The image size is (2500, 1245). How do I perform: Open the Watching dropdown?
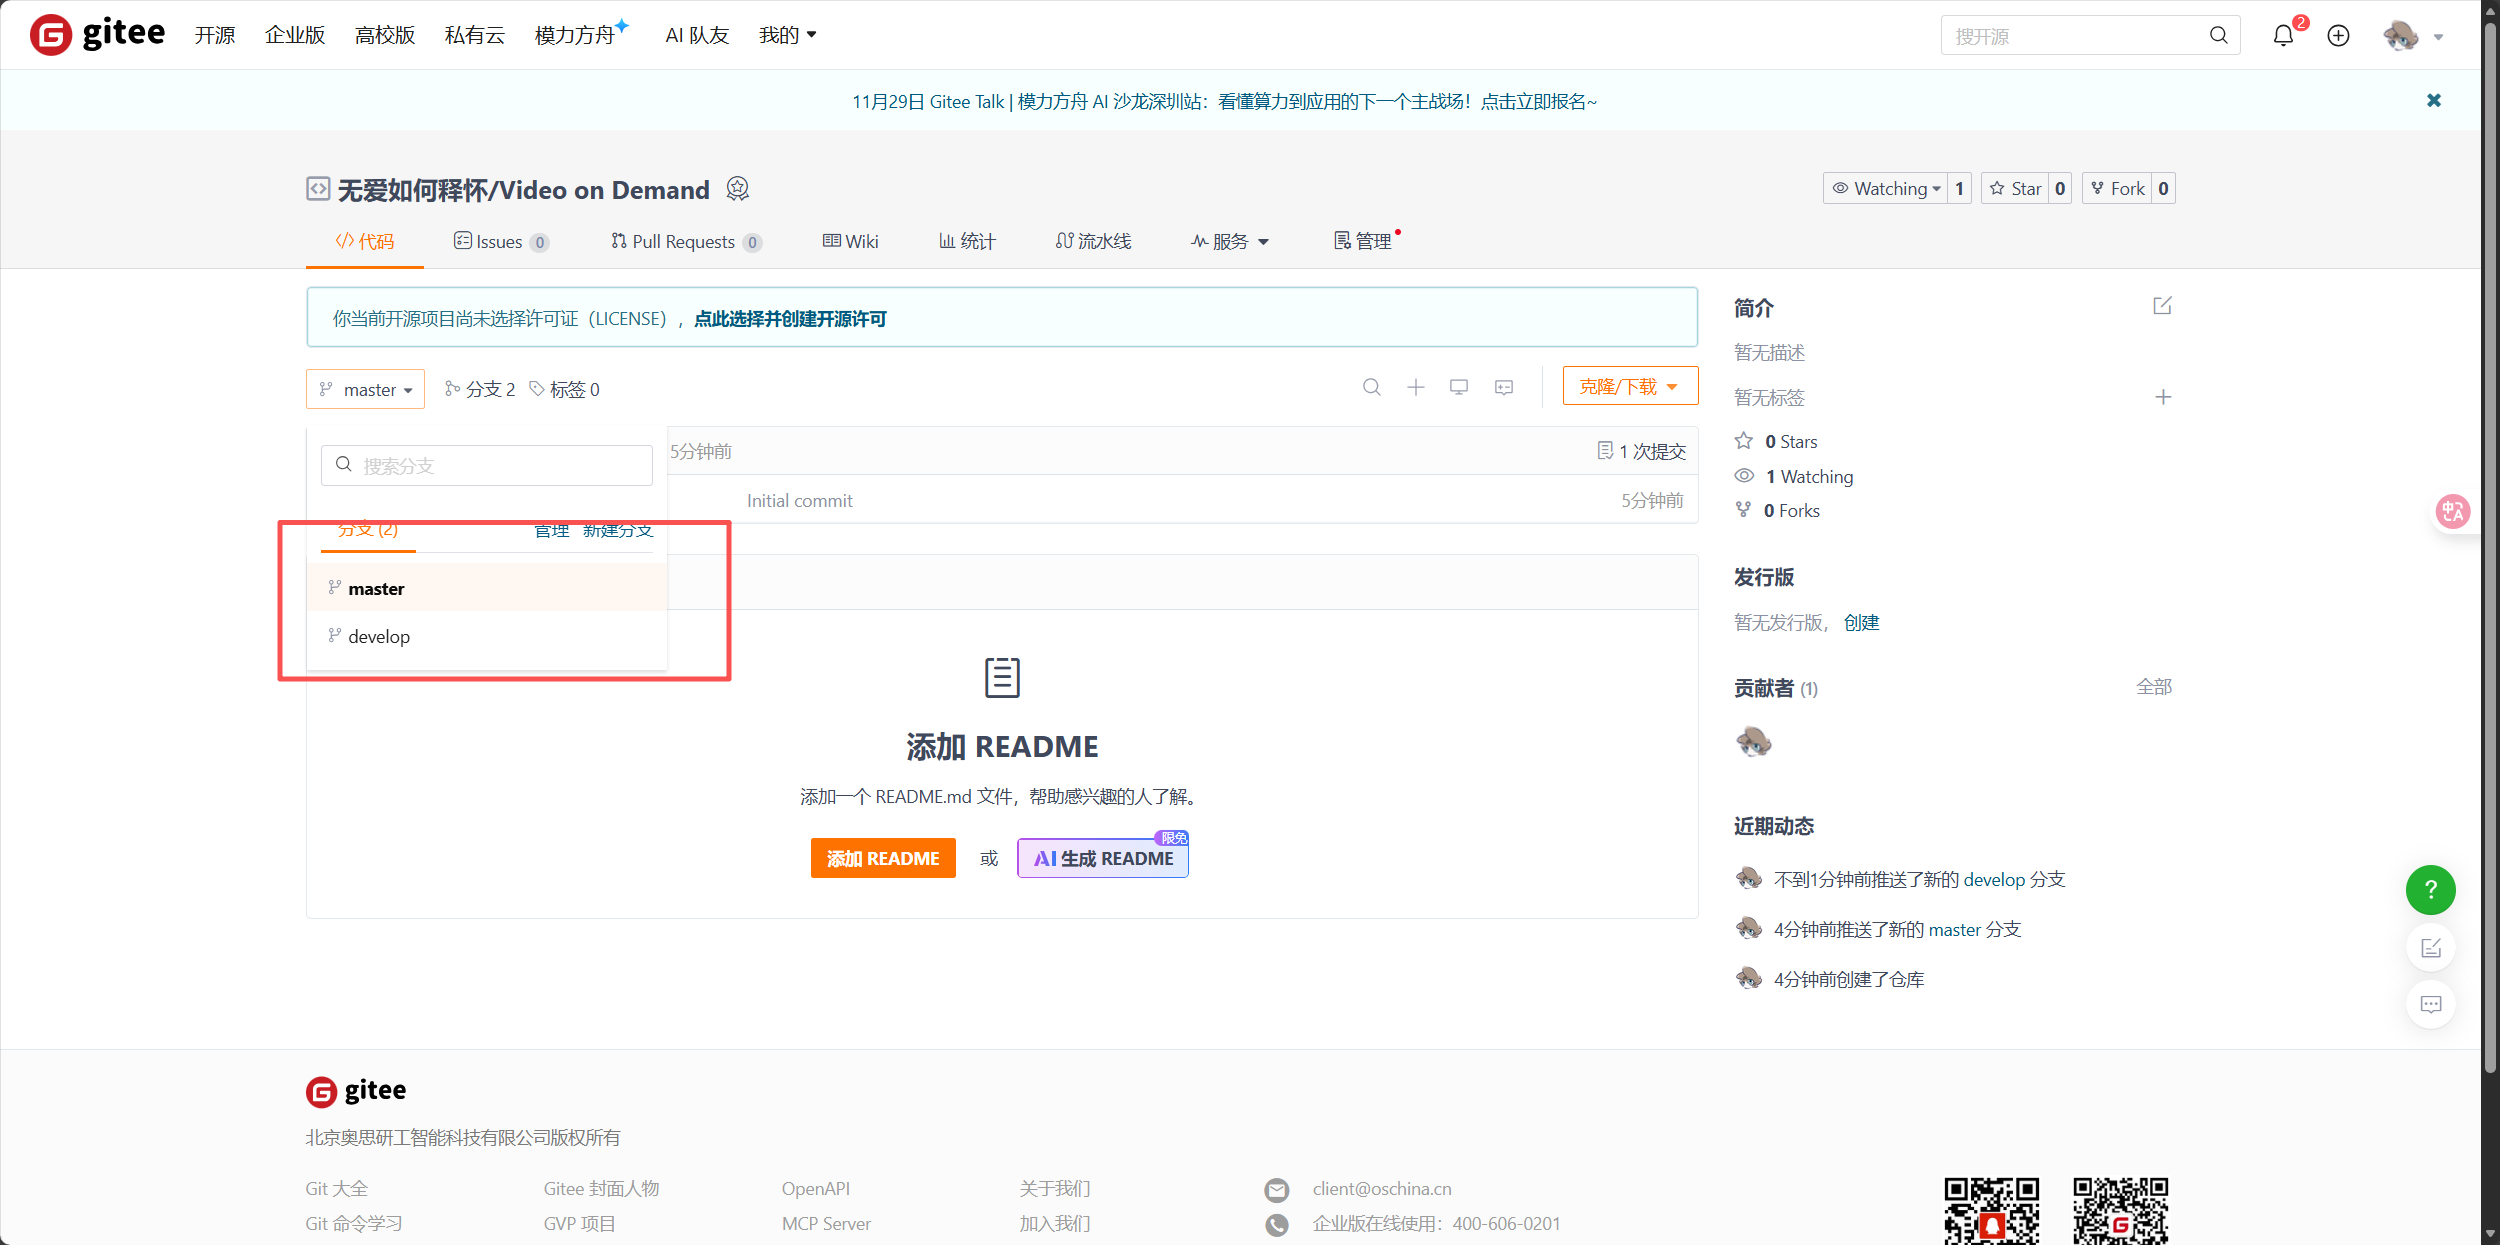tap(1886, 188)
